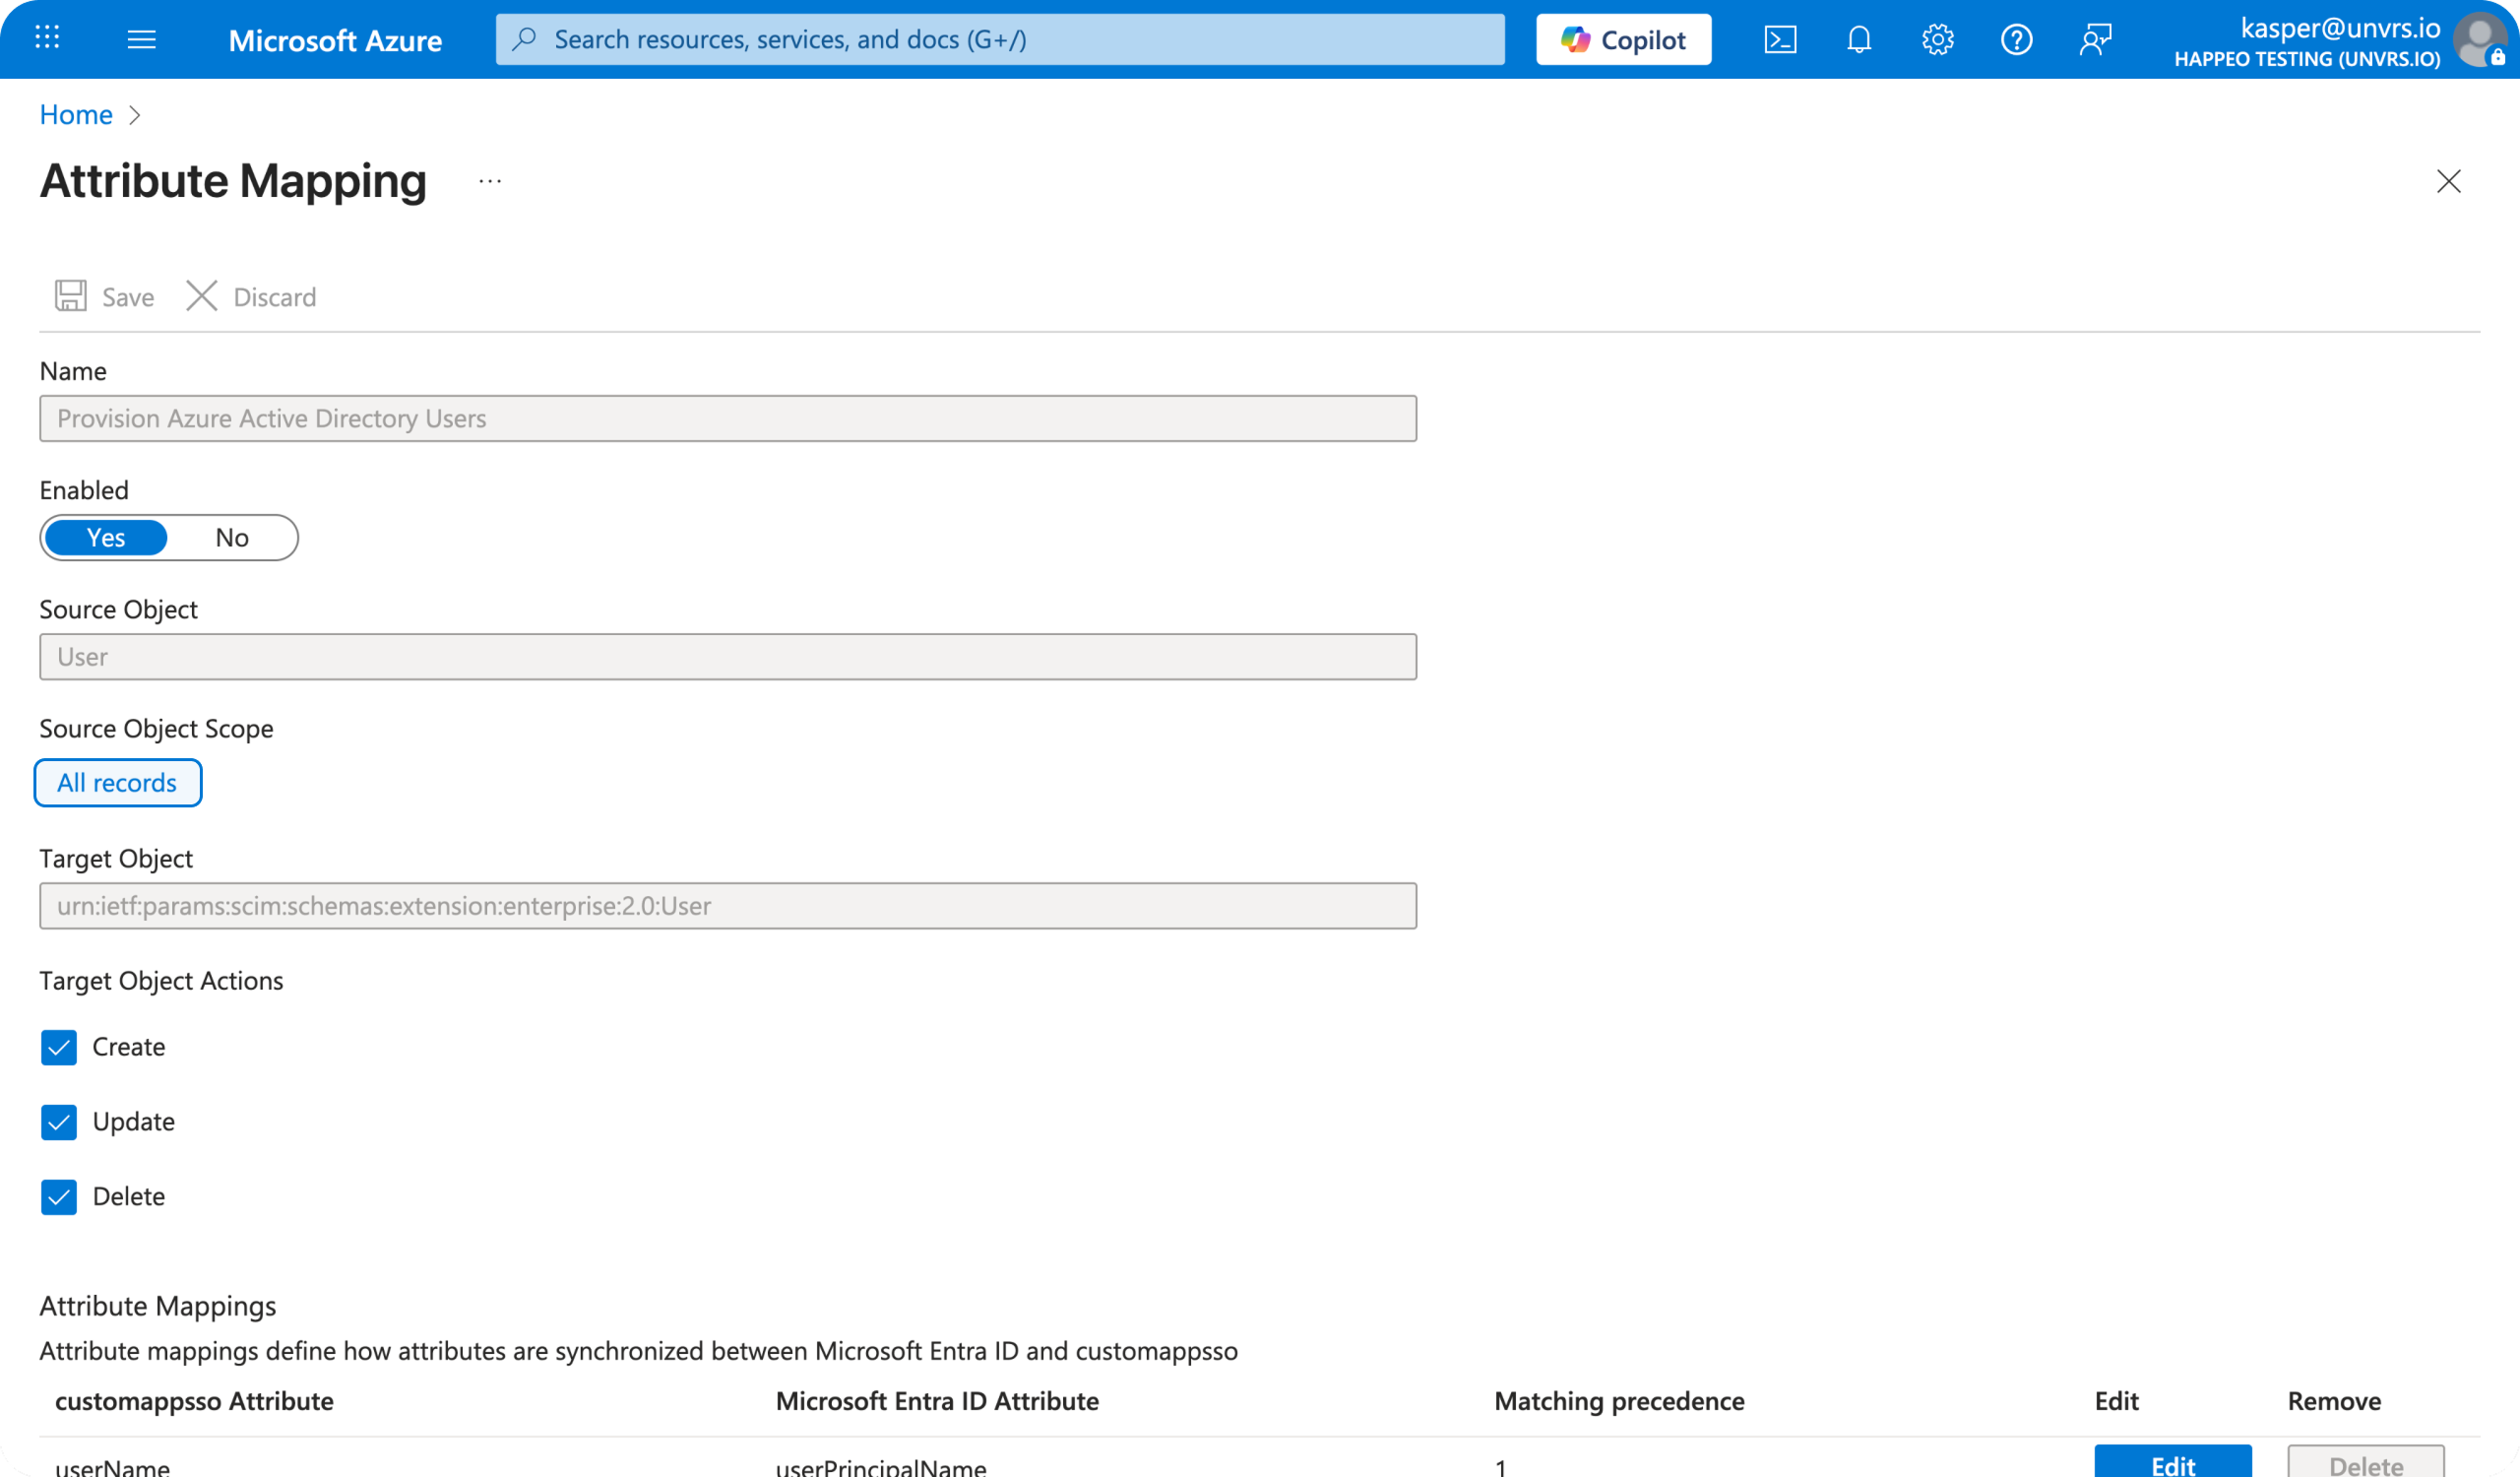Toggle the portal navigation hamburger menu
The height and width of the screenshot is (1477, 2520).
pos(143,39)
